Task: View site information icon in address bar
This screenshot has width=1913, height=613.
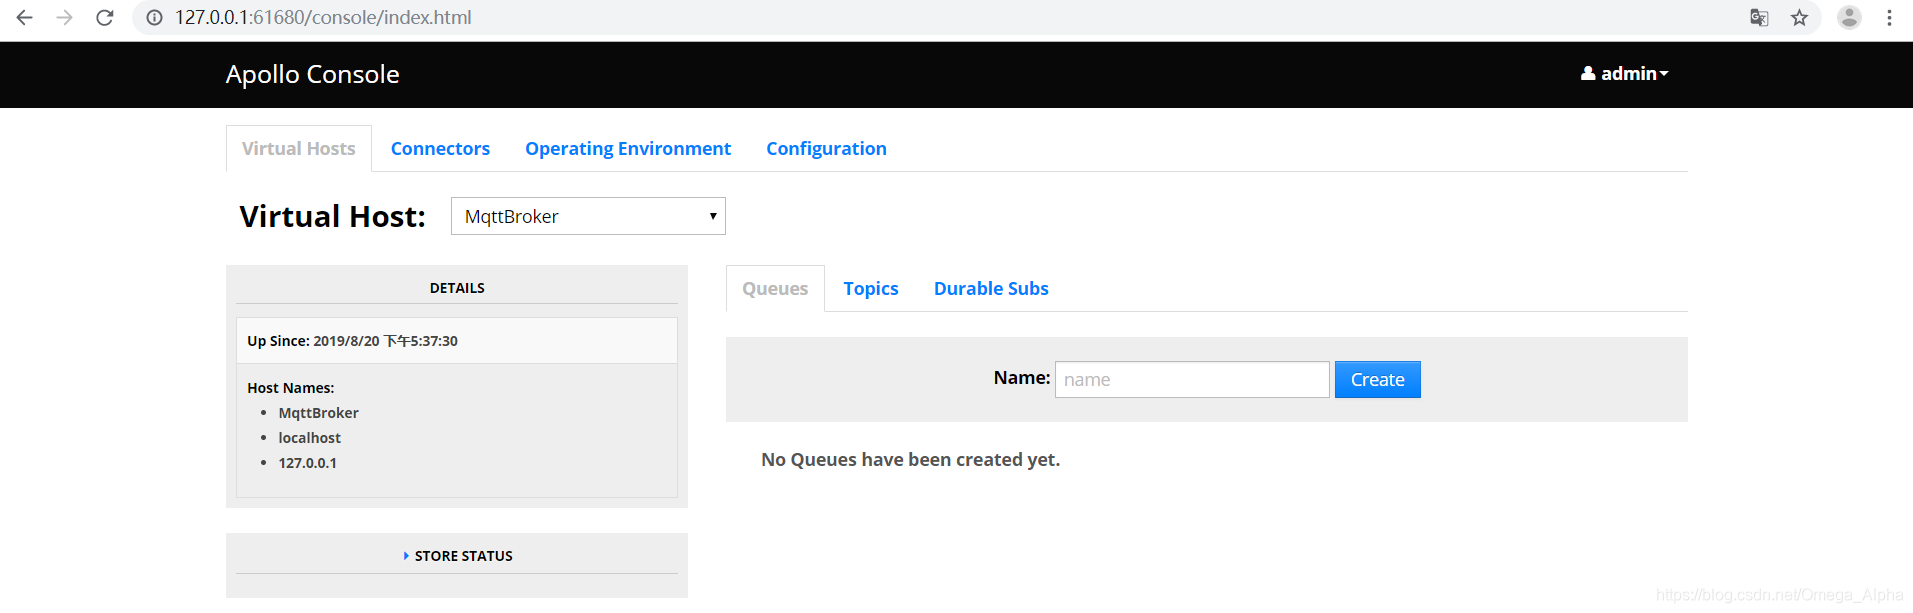Action: 154,18
